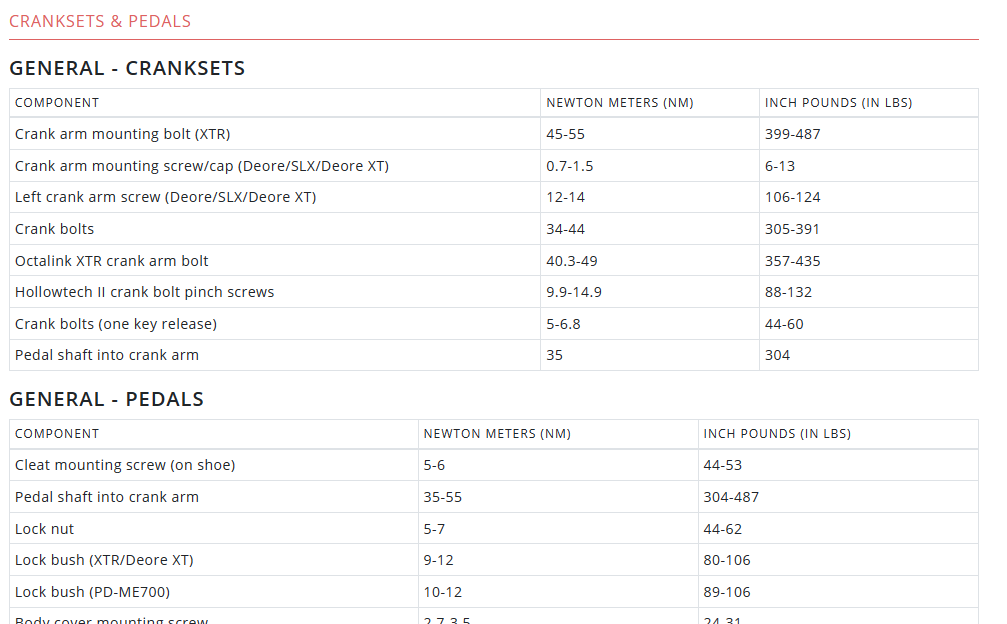Click the 45-55 Newton meters value
The width and height of the screenshot is (1007, 624).
pyautogui.click(x=565, y=134)
